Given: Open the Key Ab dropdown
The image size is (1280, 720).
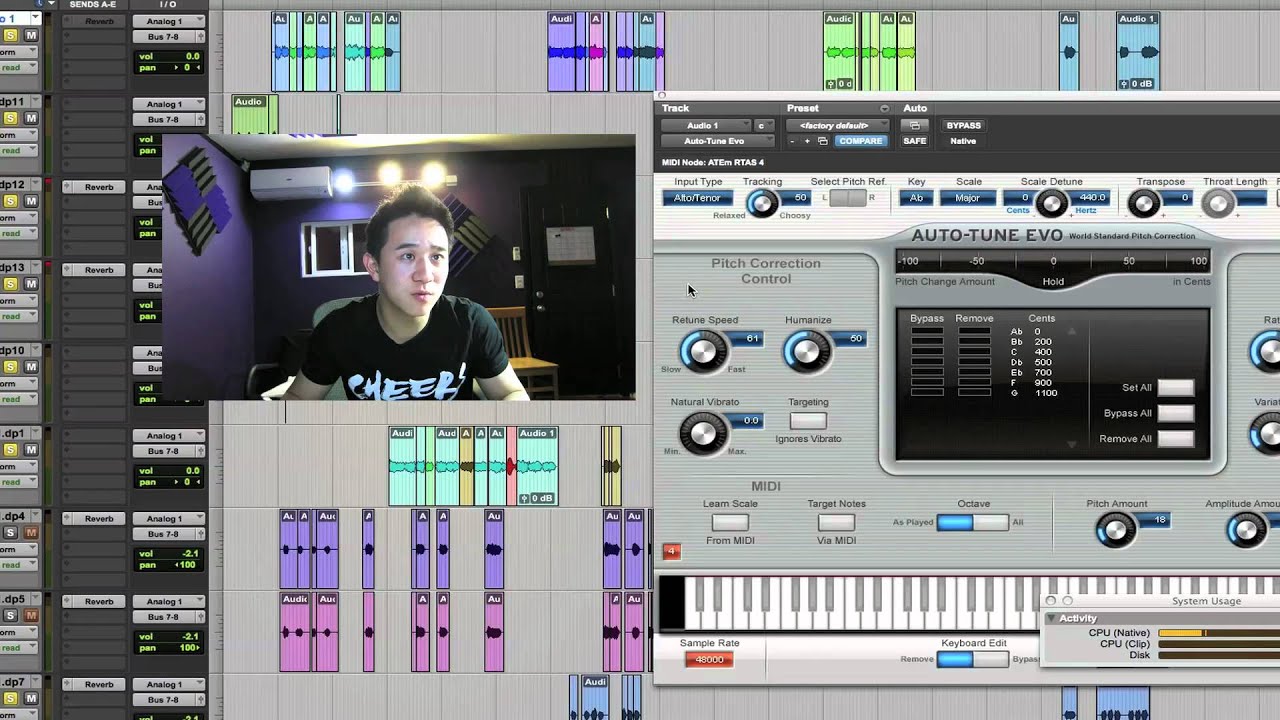Looking at the screenshot, I should pos(916,198).
